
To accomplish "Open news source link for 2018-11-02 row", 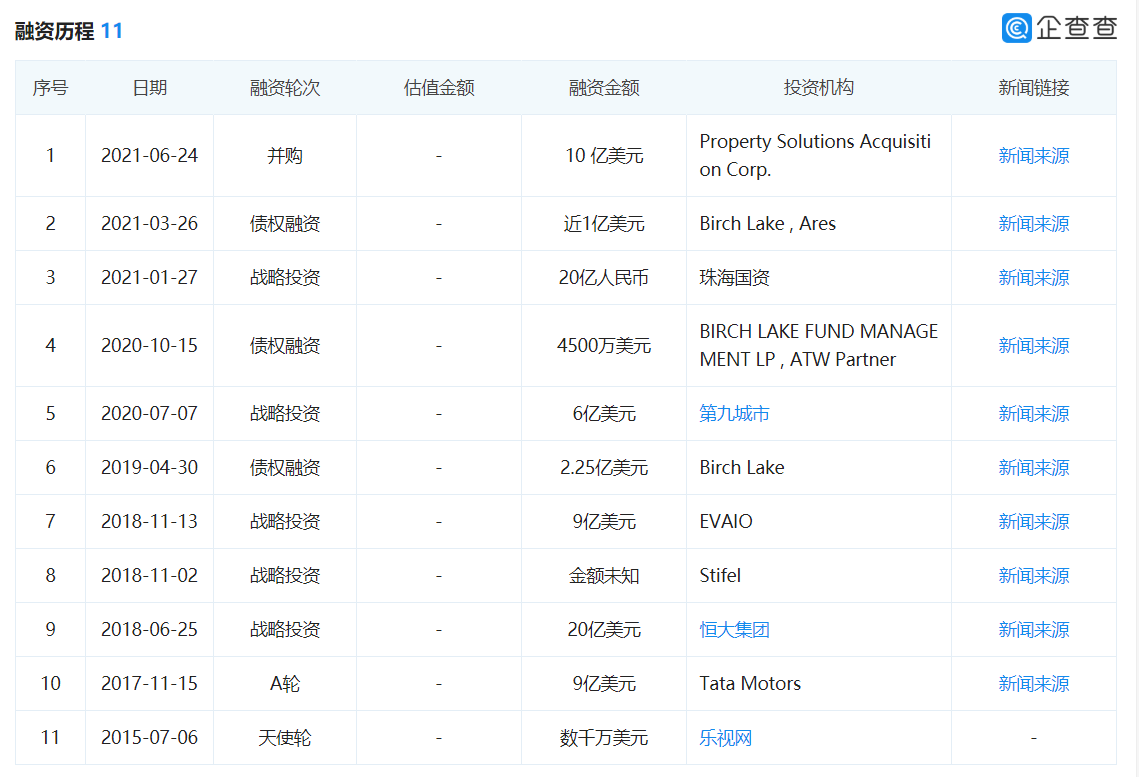I will point(1033,576).
